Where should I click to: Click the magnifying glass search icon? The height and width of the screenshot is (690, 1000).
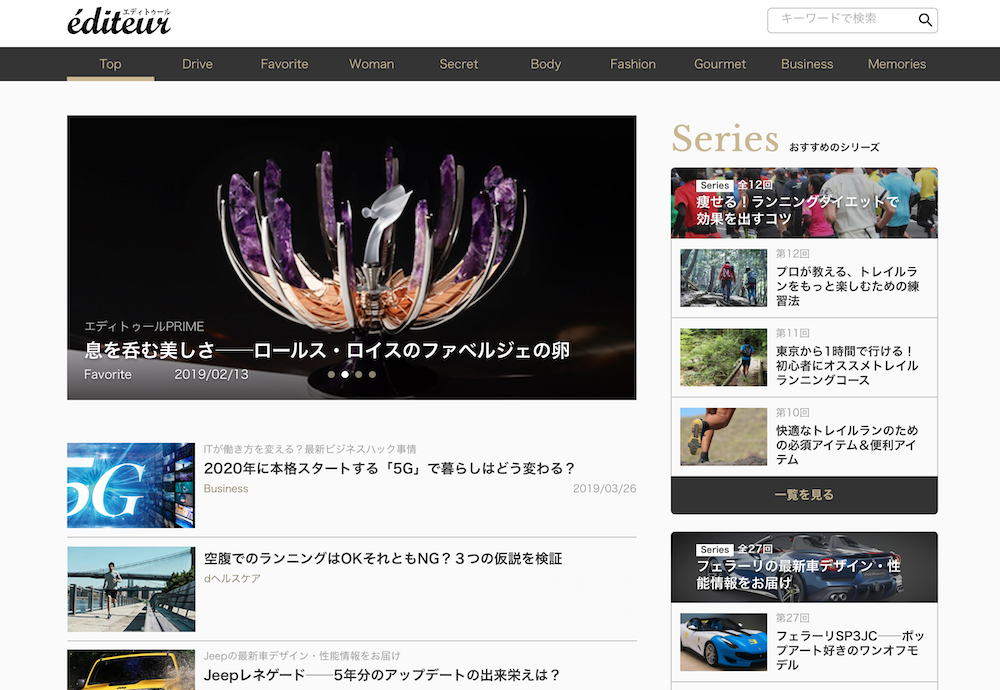pyautogui.click(x=925, y=20)
